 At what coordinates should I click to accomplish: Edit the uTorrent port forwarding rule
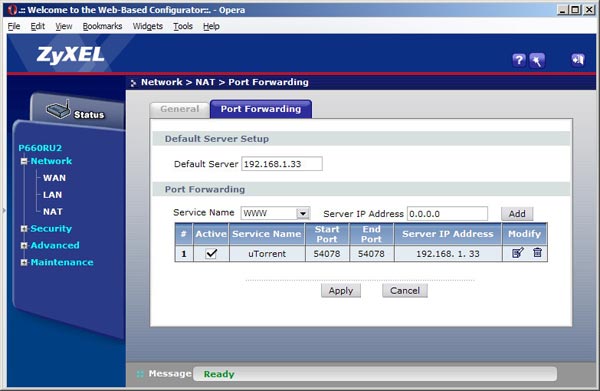(x=517, y=253)
